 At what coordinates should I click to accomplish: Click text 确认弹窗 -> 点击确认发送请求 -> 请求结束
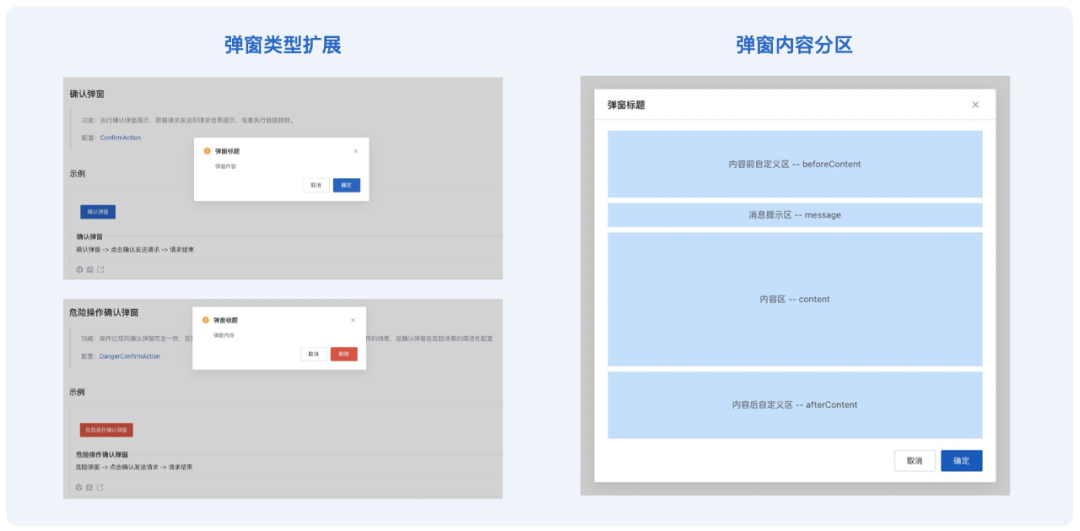[135, 249]
